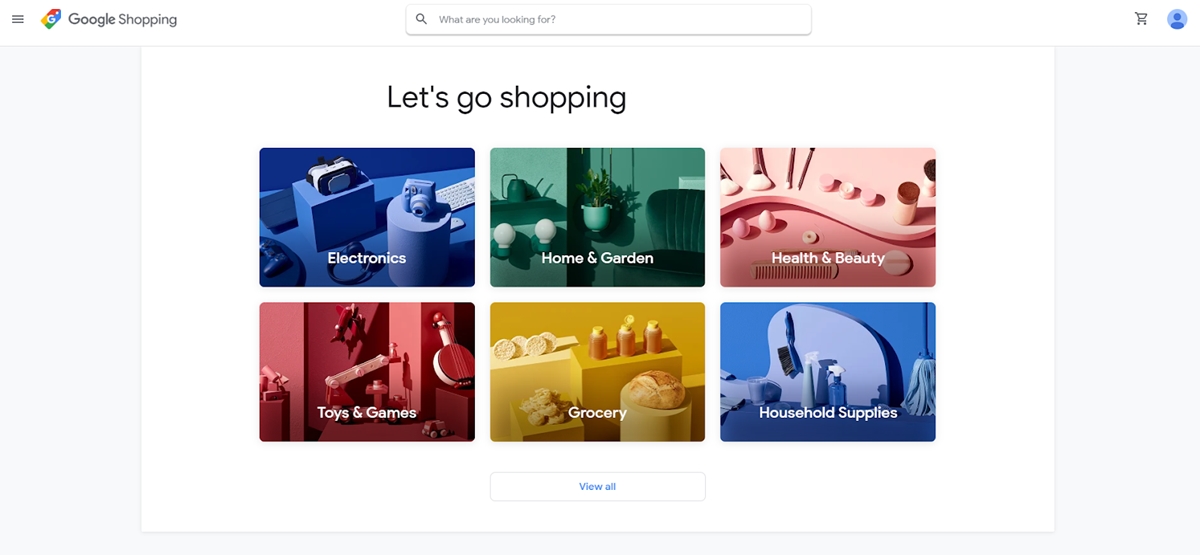
Task: Click the magnifier search icon
Action: 421,19
